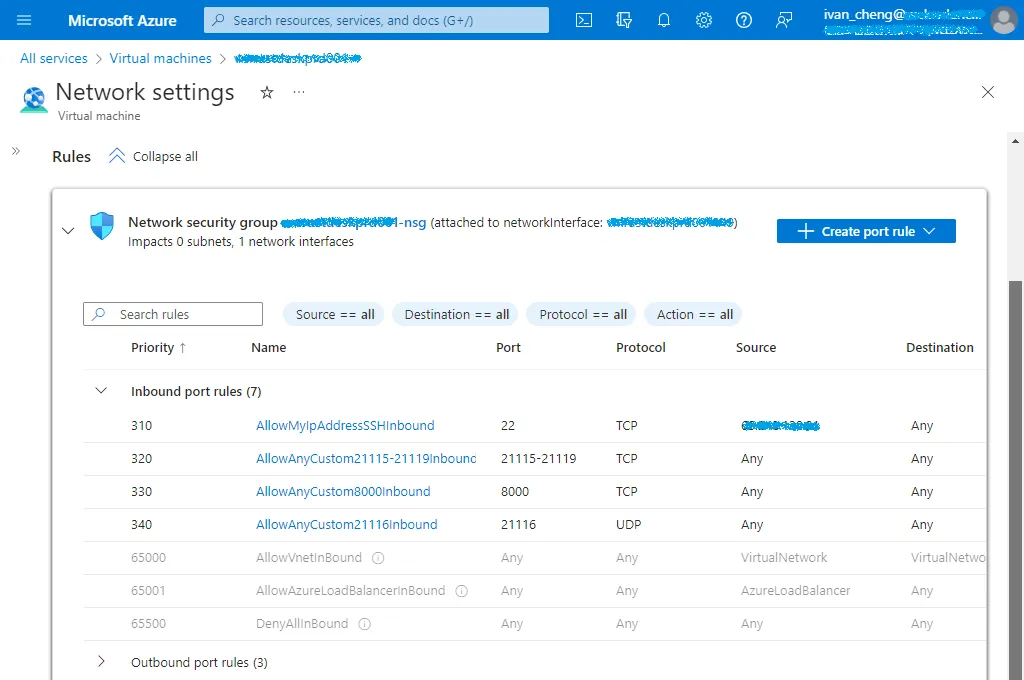
Task: Sort by the Port column header
Action: tap(508, 348)
